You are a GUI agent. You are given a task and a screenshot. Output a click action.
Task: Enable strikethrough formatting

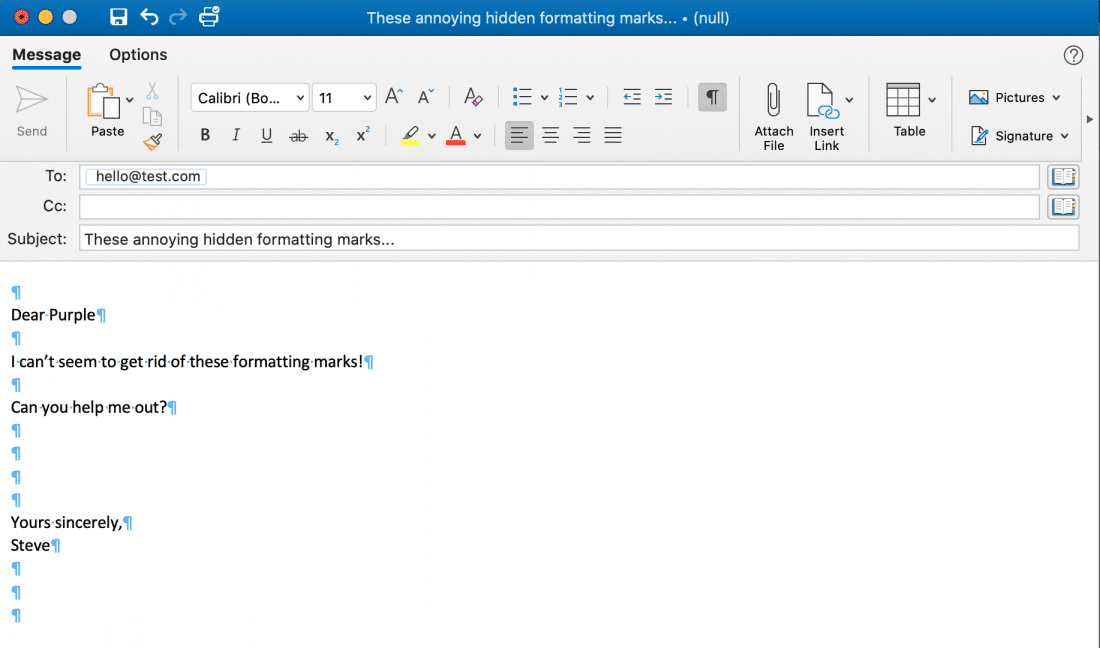[298, 134]
